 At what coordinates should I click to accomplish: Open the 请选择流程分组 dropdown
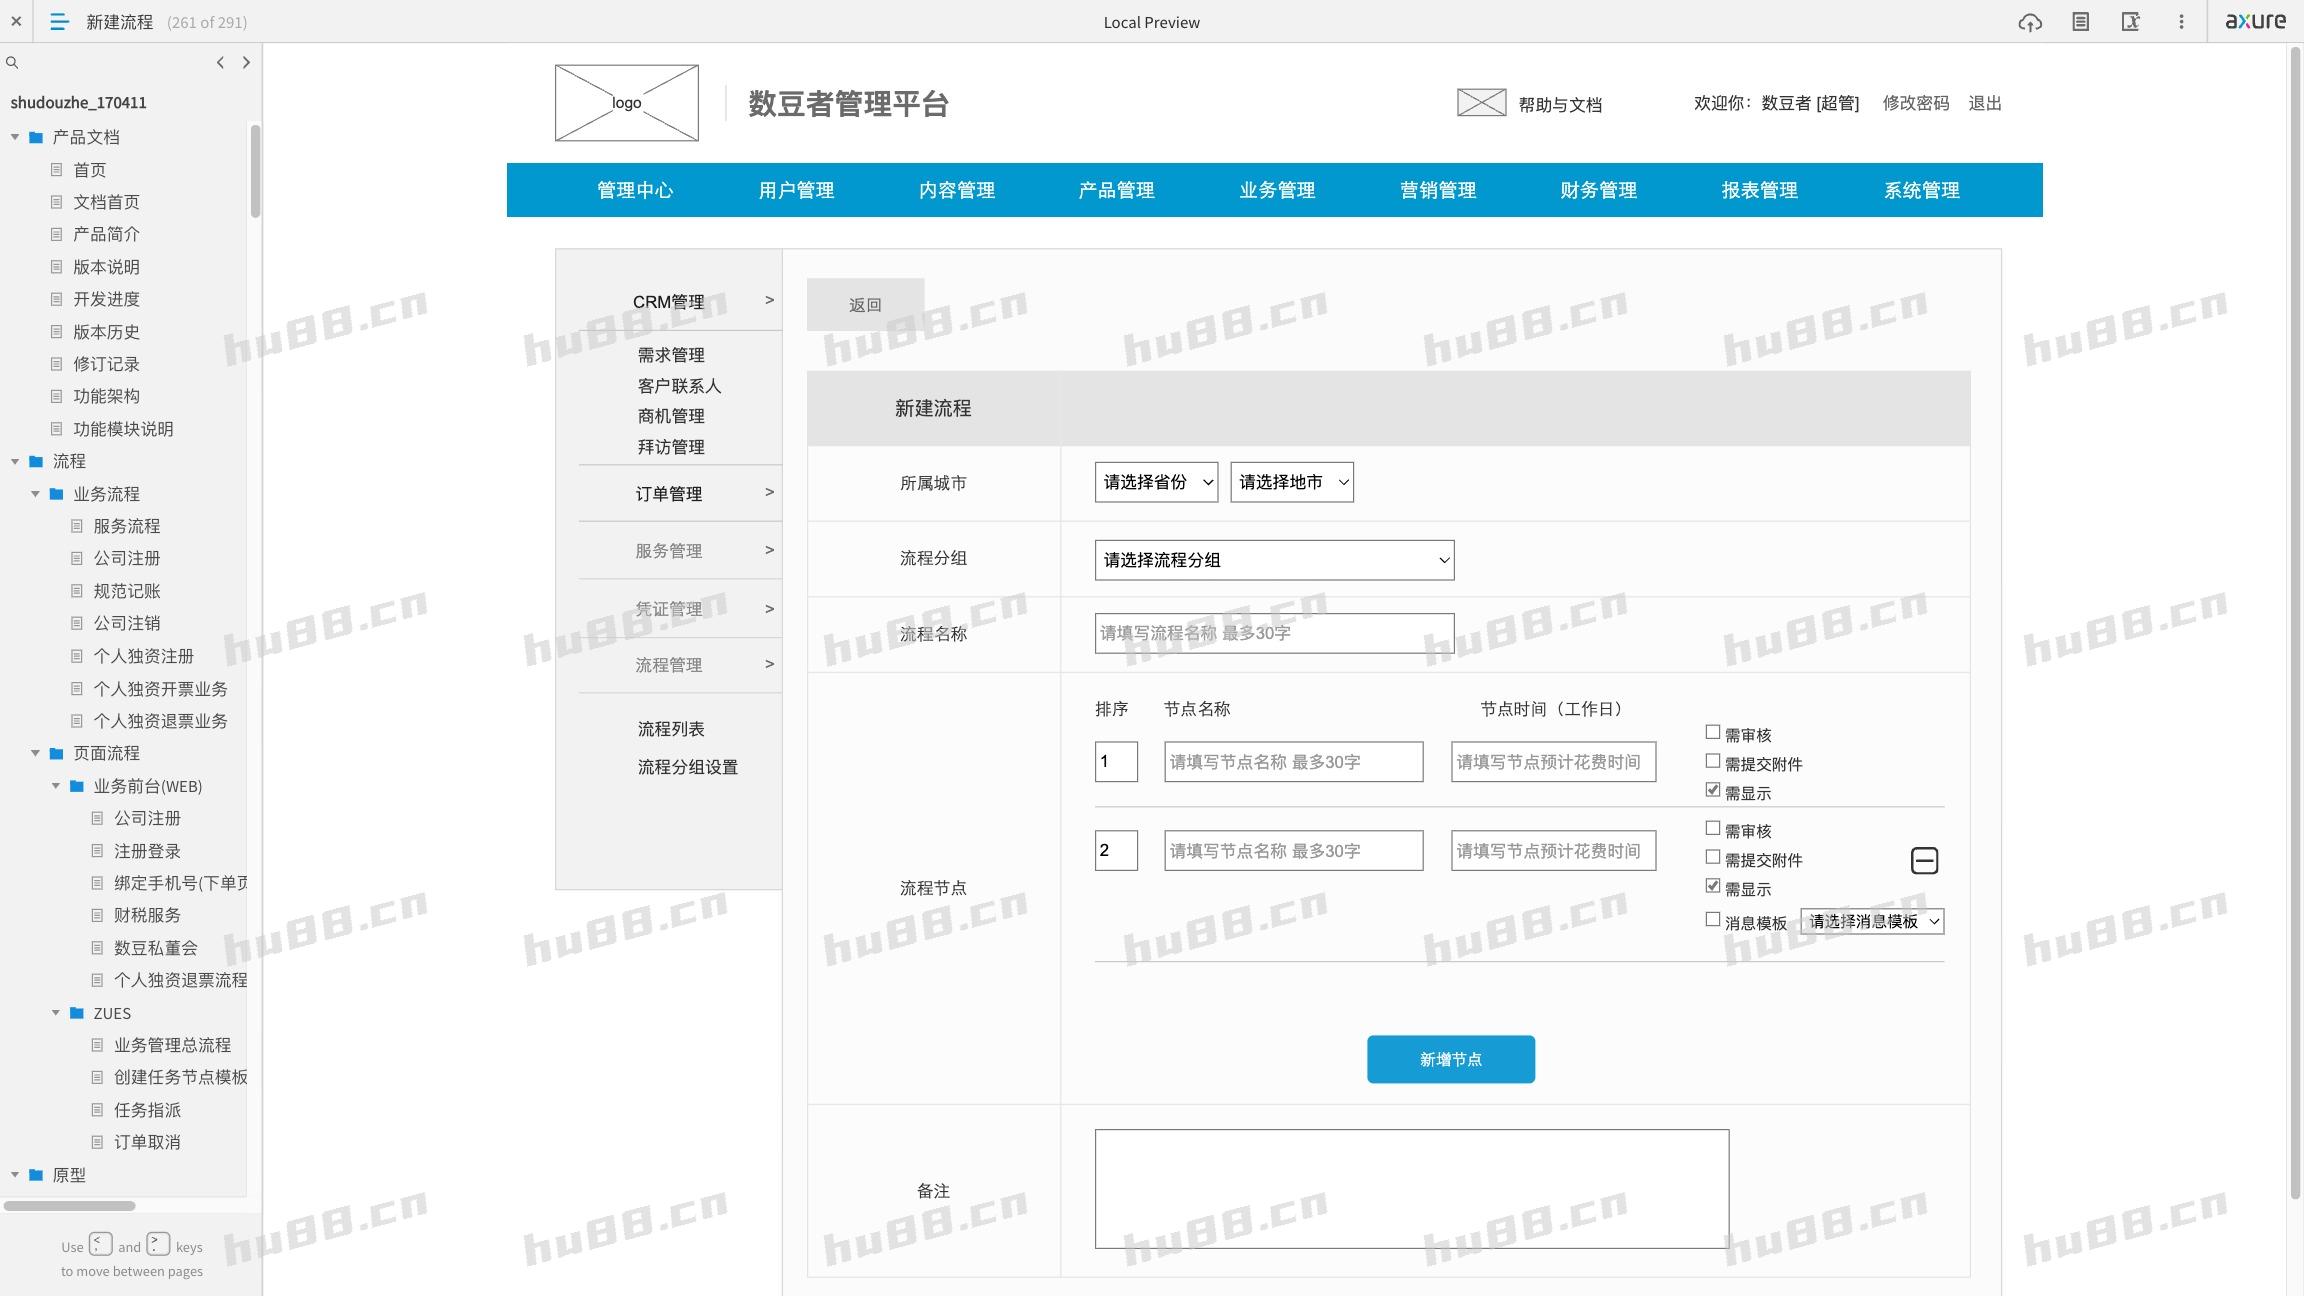point(1274,560)
